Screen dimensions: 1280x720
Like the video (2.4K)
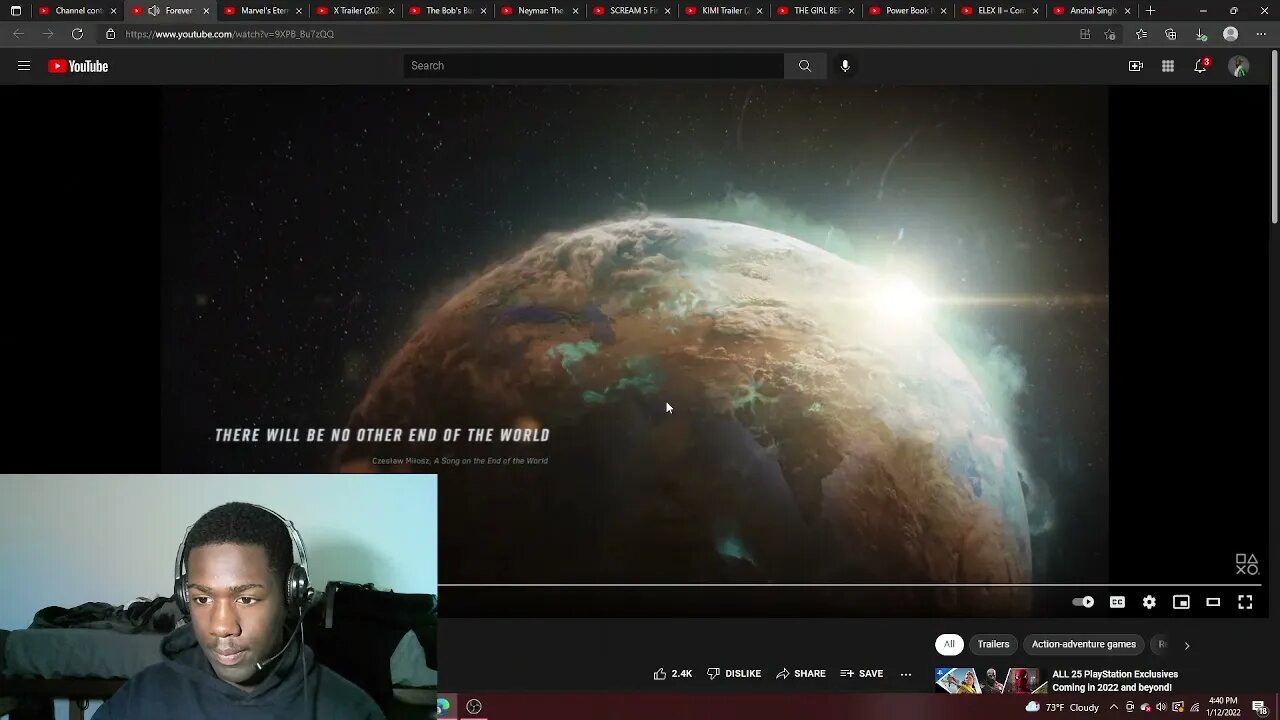point(672,674)
